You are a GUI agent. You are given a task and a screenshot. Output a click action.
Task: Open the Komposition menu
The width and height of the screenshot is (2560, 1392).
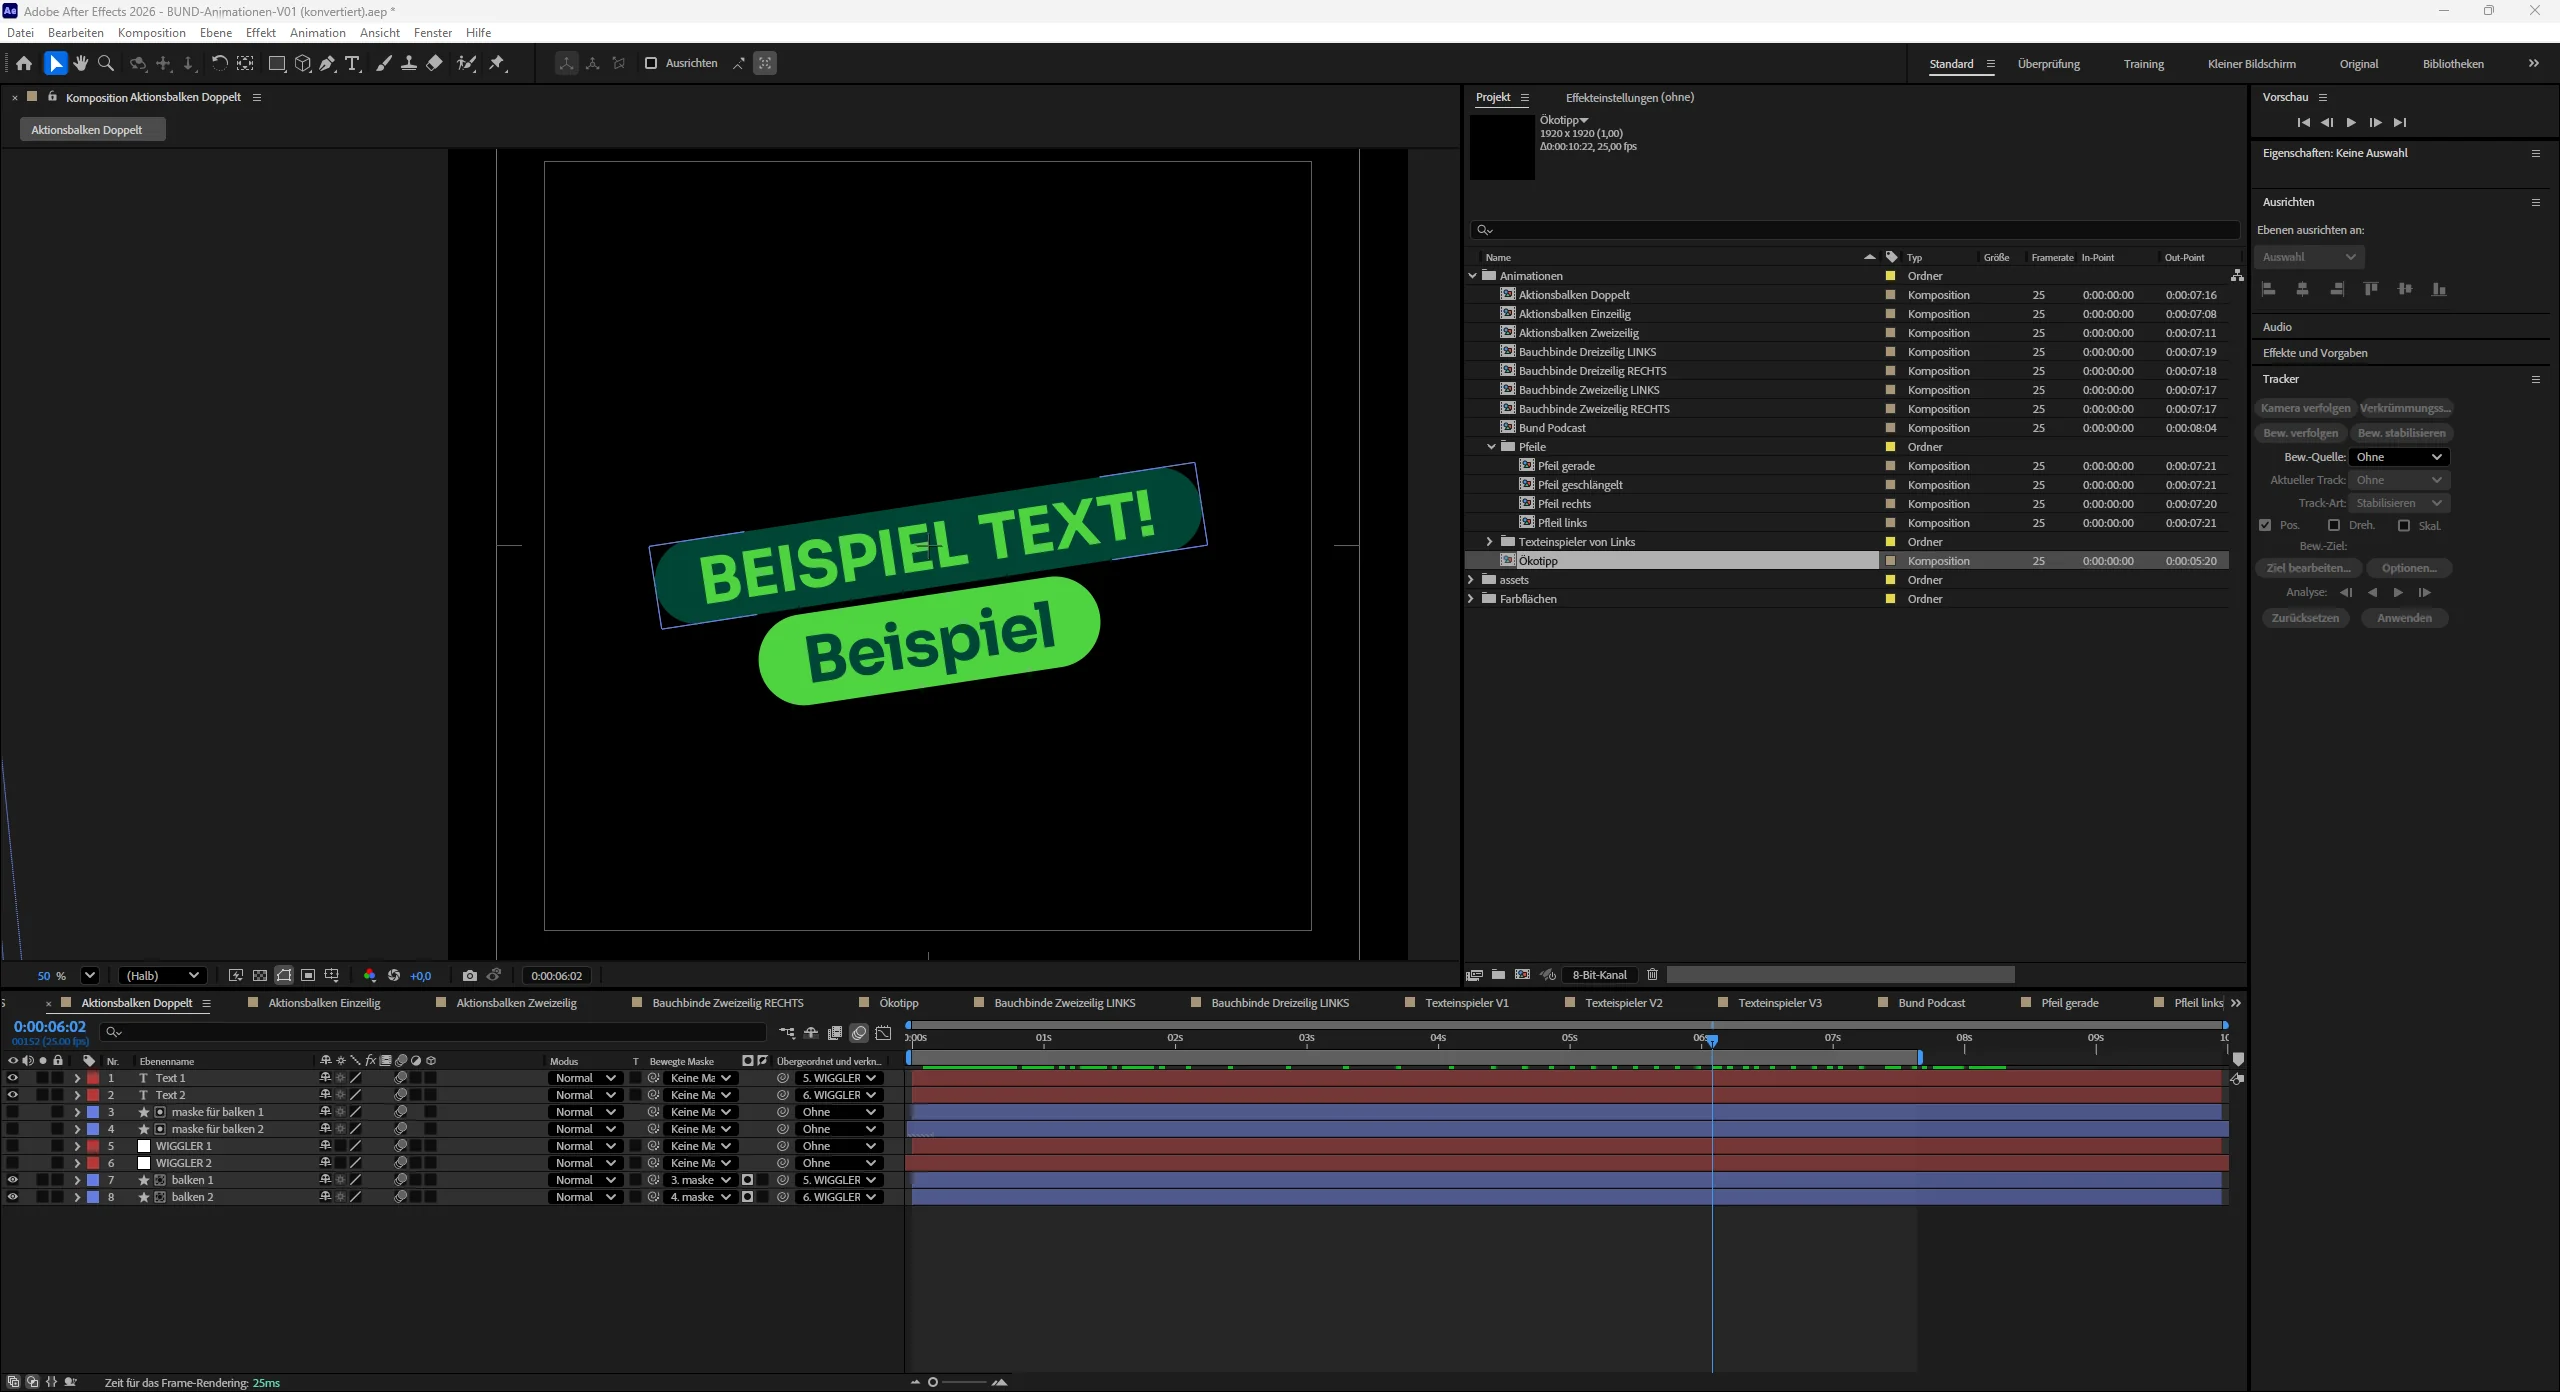(151, 33)
